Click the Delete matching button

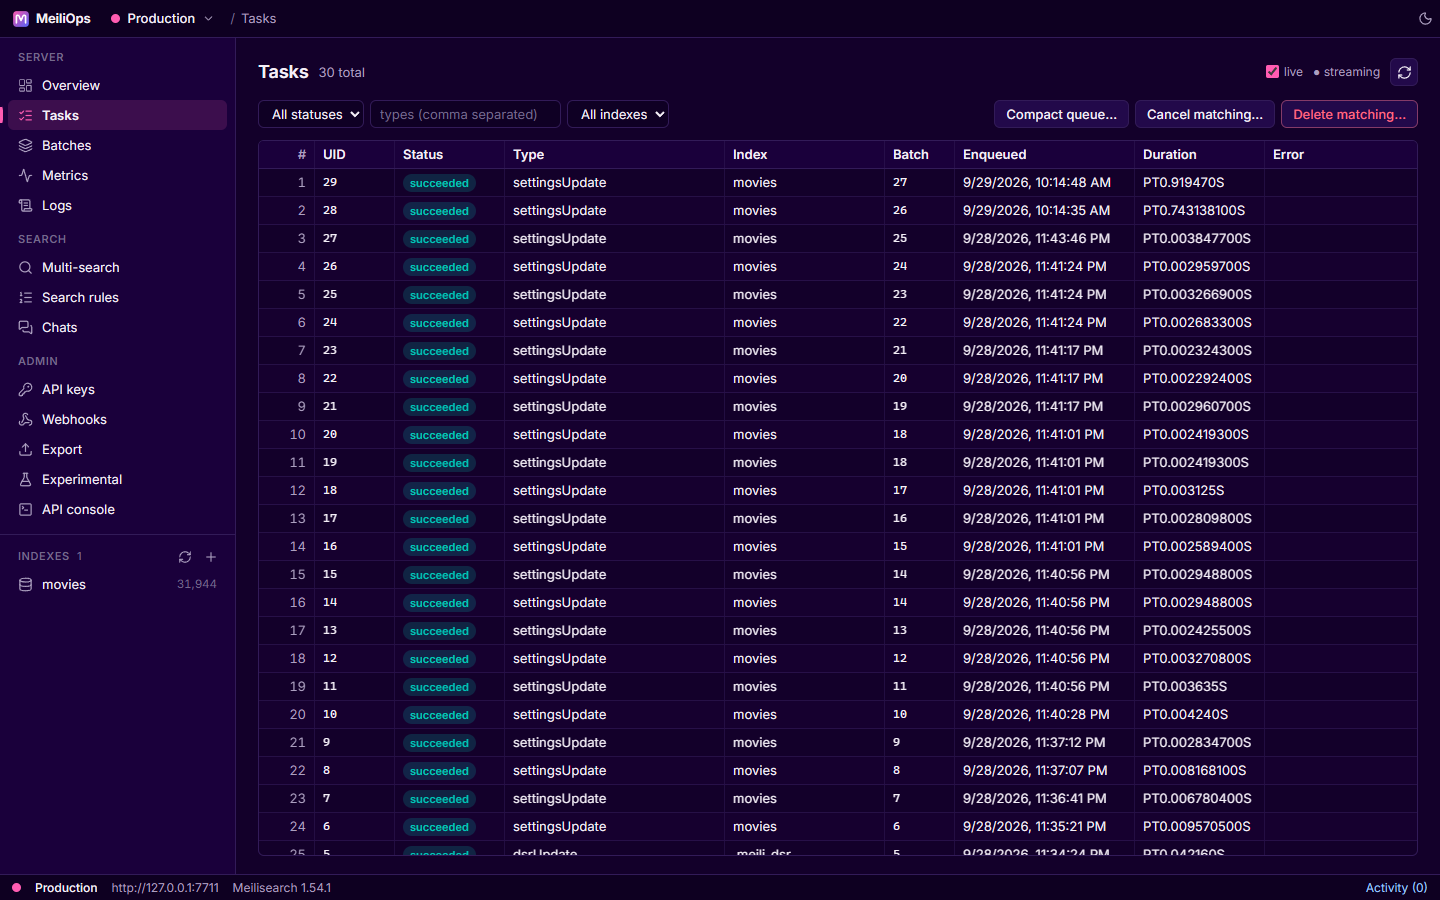click(x=1349, y=115)
